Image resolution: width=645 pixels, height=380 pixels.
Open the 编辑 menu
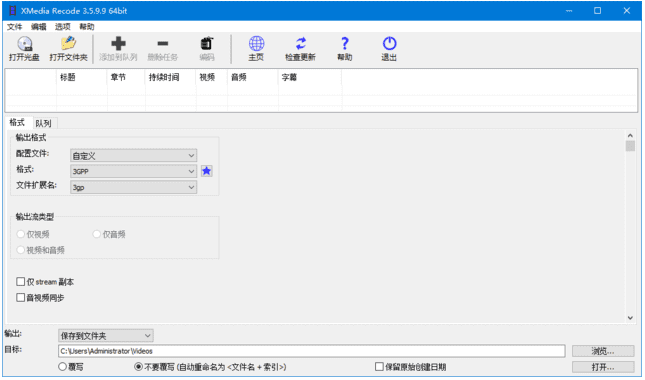39,27
